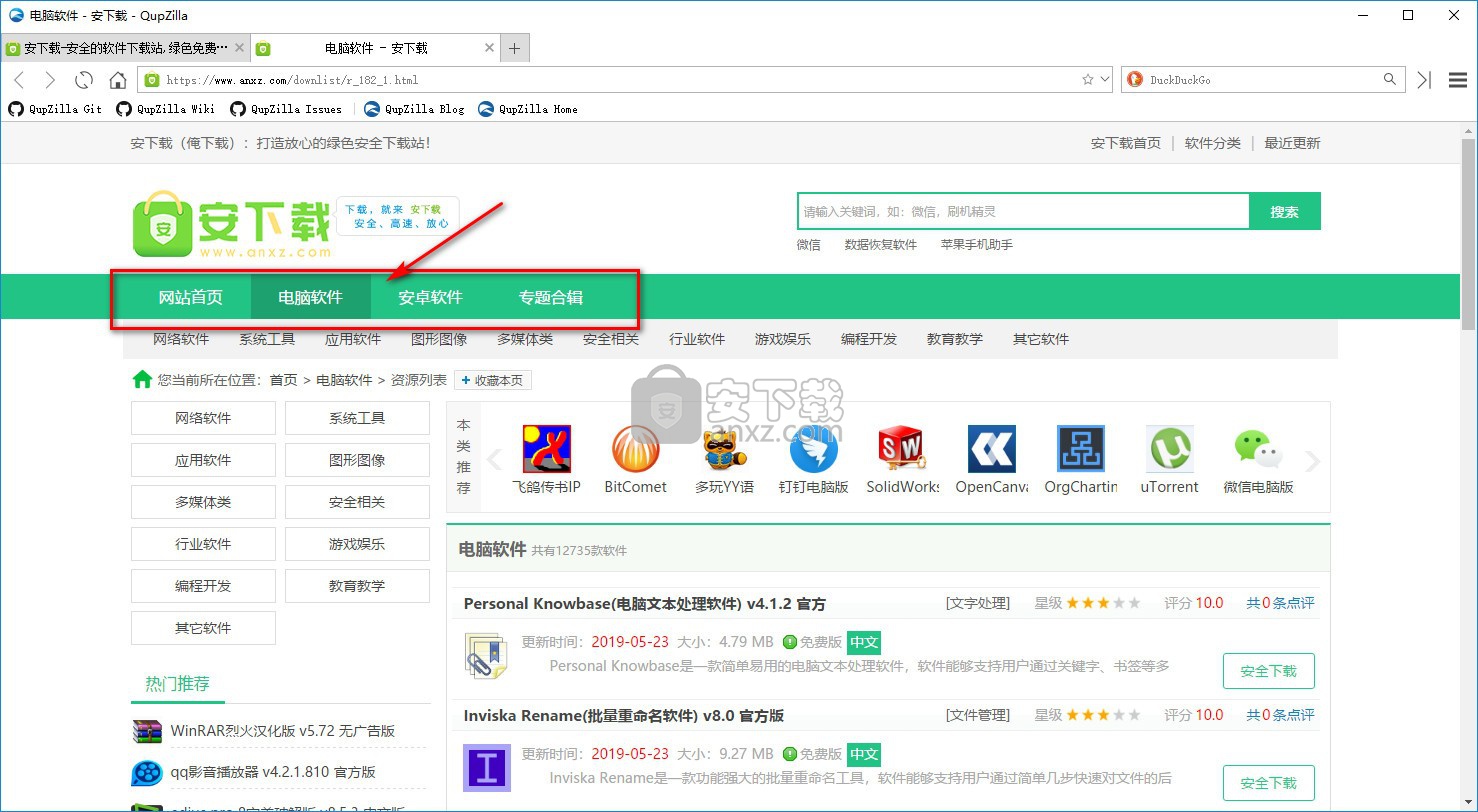Open the address bar history dropdown arrow
The image size is (1478, 812).
click(x=1104, y=79)
